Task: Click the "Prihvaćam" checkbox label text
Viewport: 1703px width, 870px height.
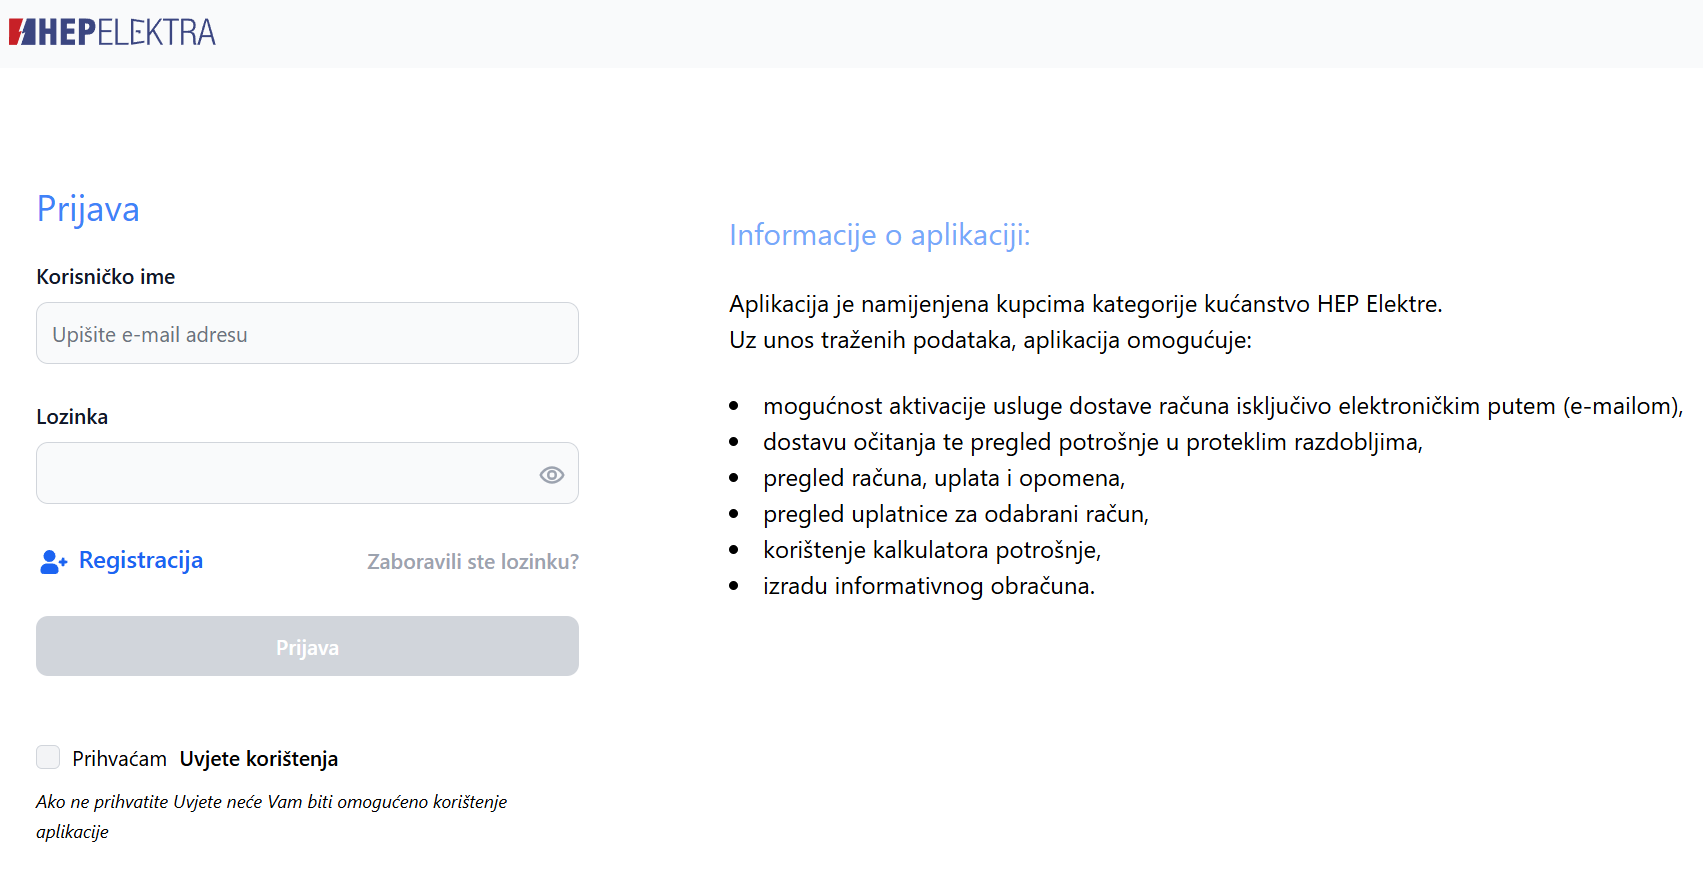Action: click(119, 759)
